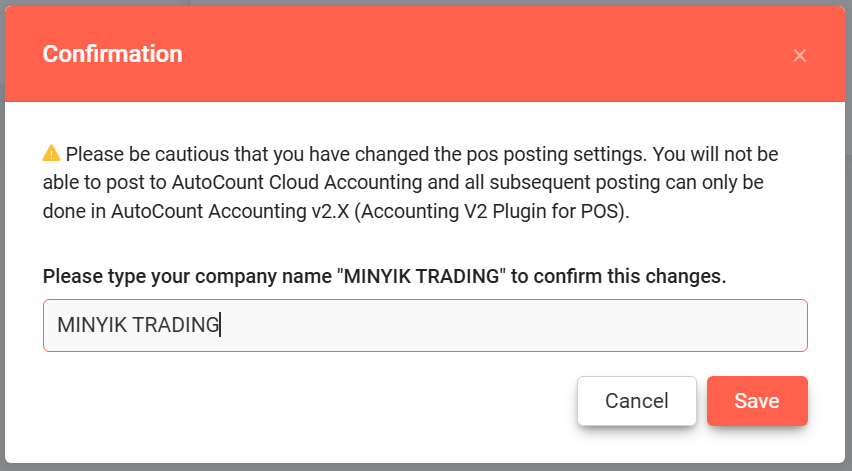The height and width of the screenshot is (471, 852).
Task: Click the yellow warning triangle icon
Action: point(52,153)
